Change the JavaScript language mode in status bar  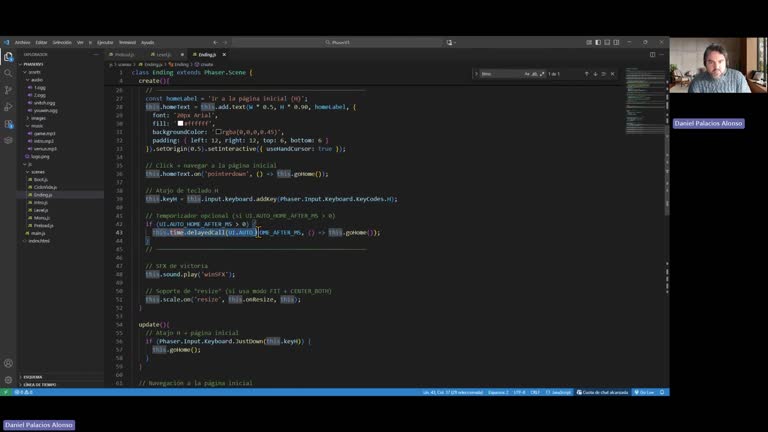tap(558, 392)
